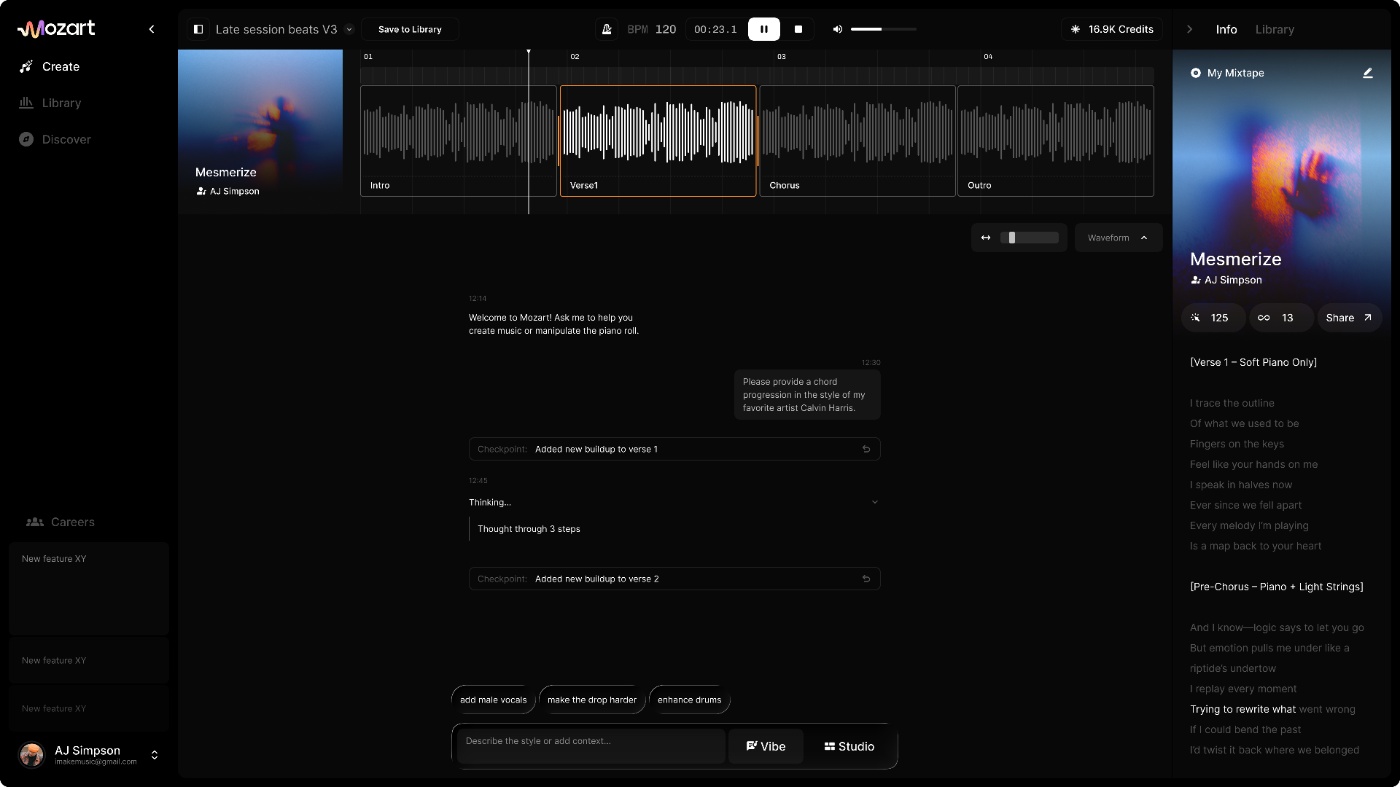This screenshot has width=1400, height=787.
Task: Click the metronome icon in the toolbar
Action: [607, 29]
